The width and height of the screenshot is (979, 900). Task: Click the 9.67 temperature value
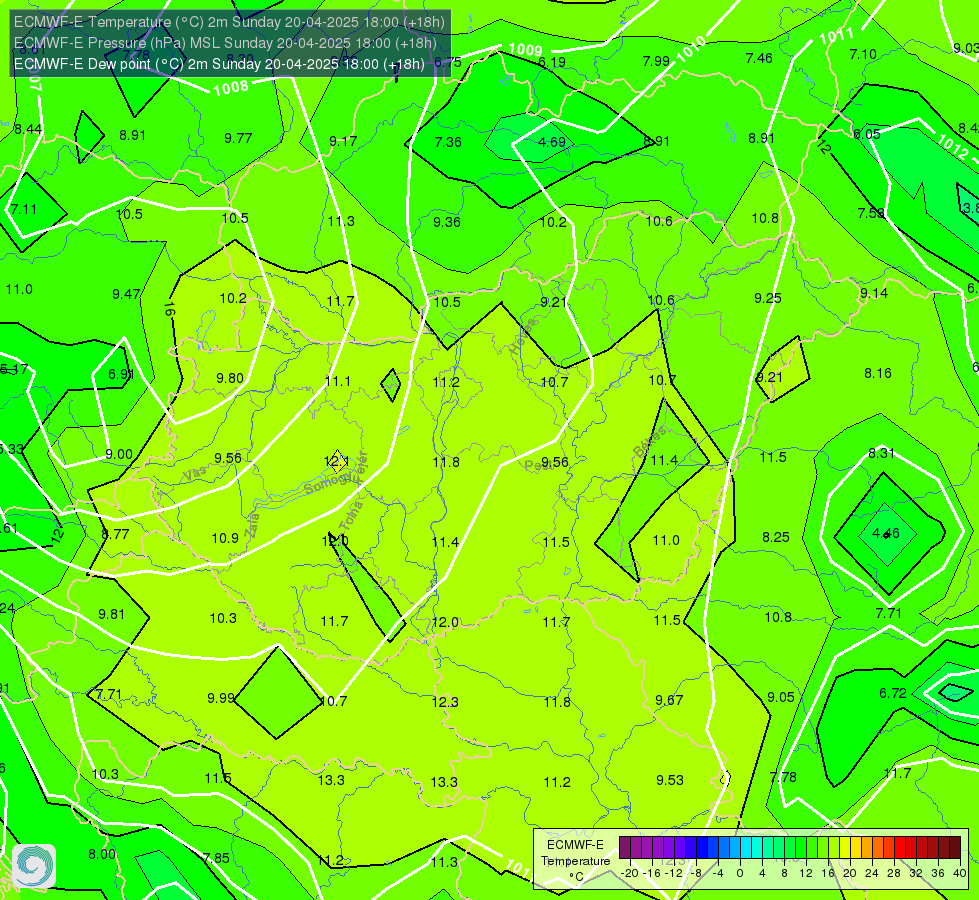[x=669, y=701]
